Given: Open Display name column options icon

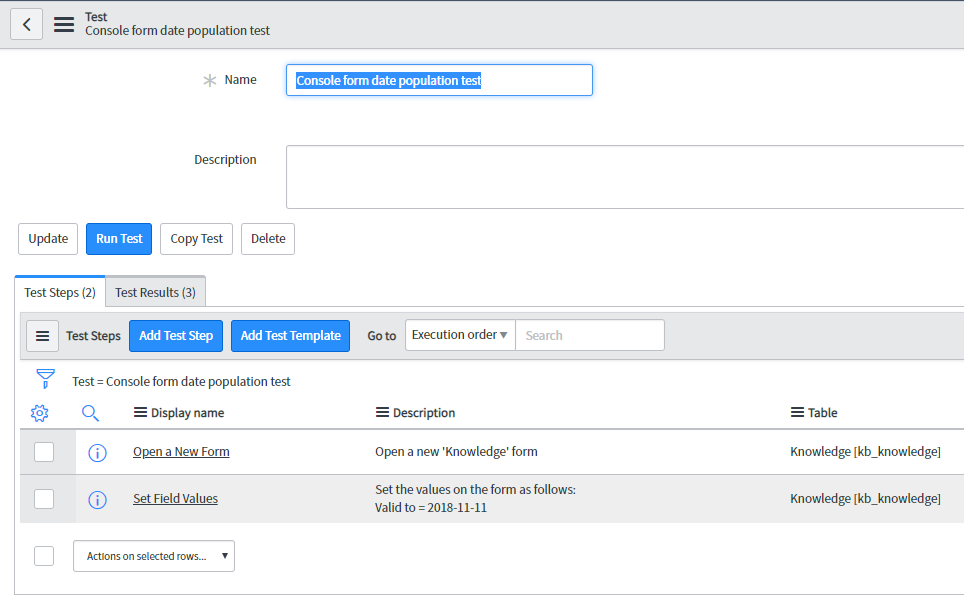Looking at the screenshot, I should tap(140, 412).
